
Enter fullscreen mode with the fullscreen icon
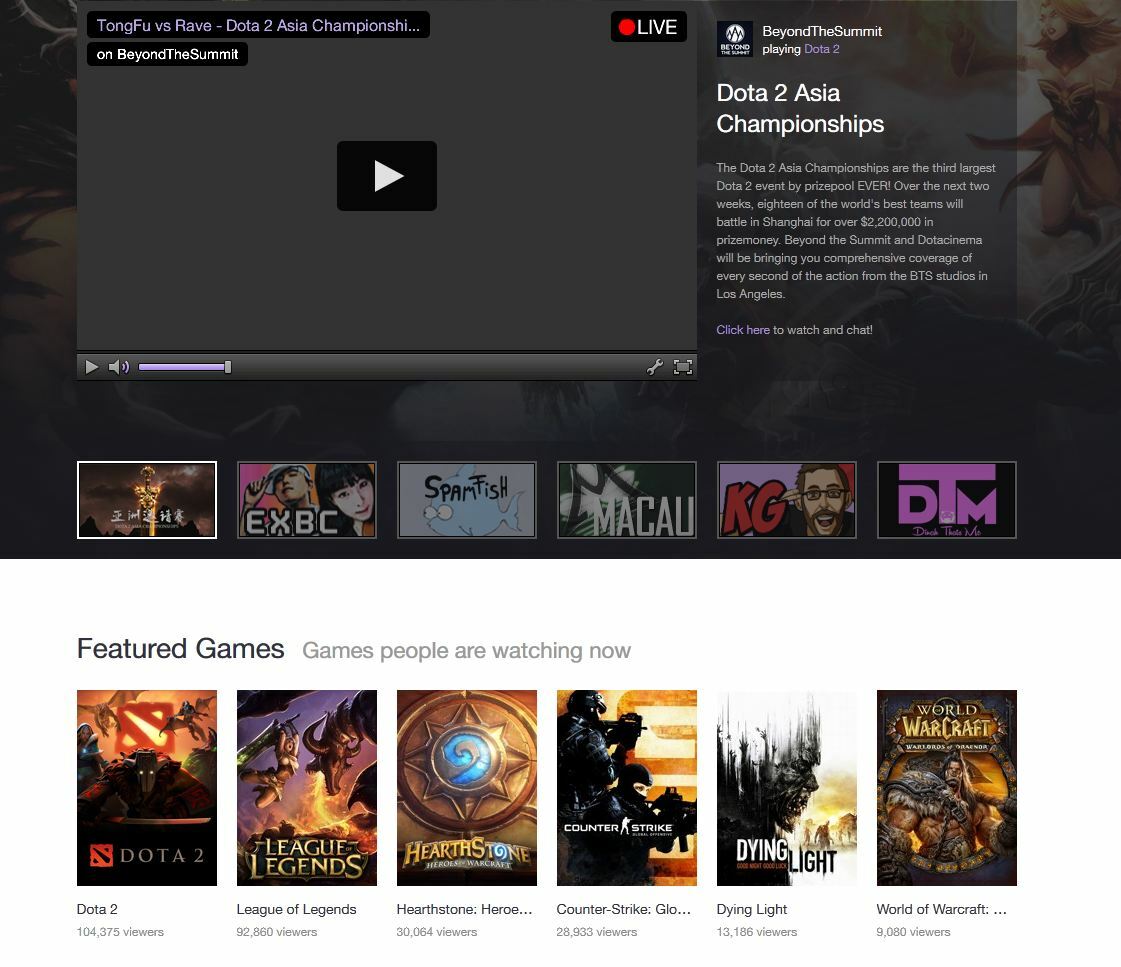(683, 367)
